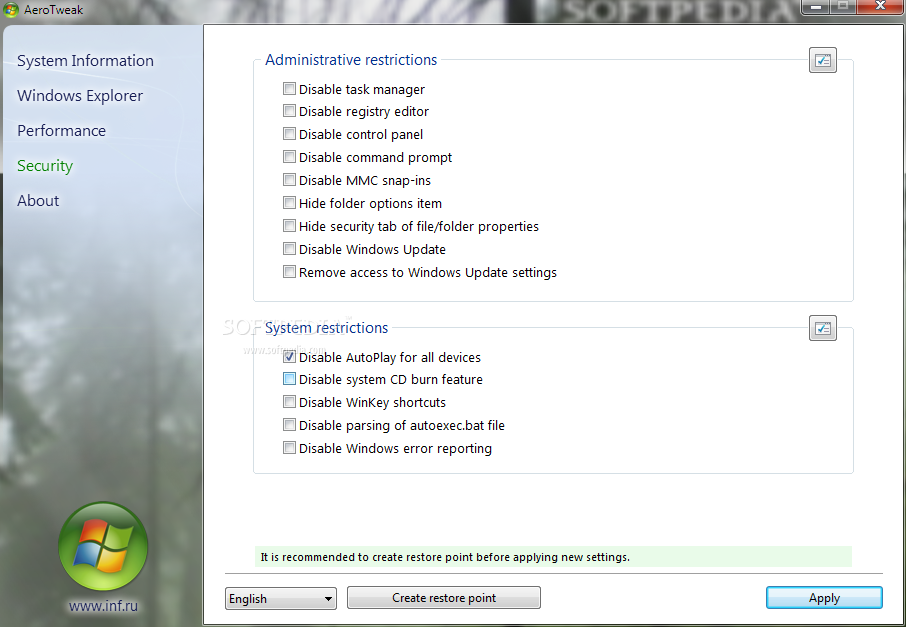Enable Disable task manager checkbox
Viewport: 906px width, 627px height.
[x=289, y=88]
